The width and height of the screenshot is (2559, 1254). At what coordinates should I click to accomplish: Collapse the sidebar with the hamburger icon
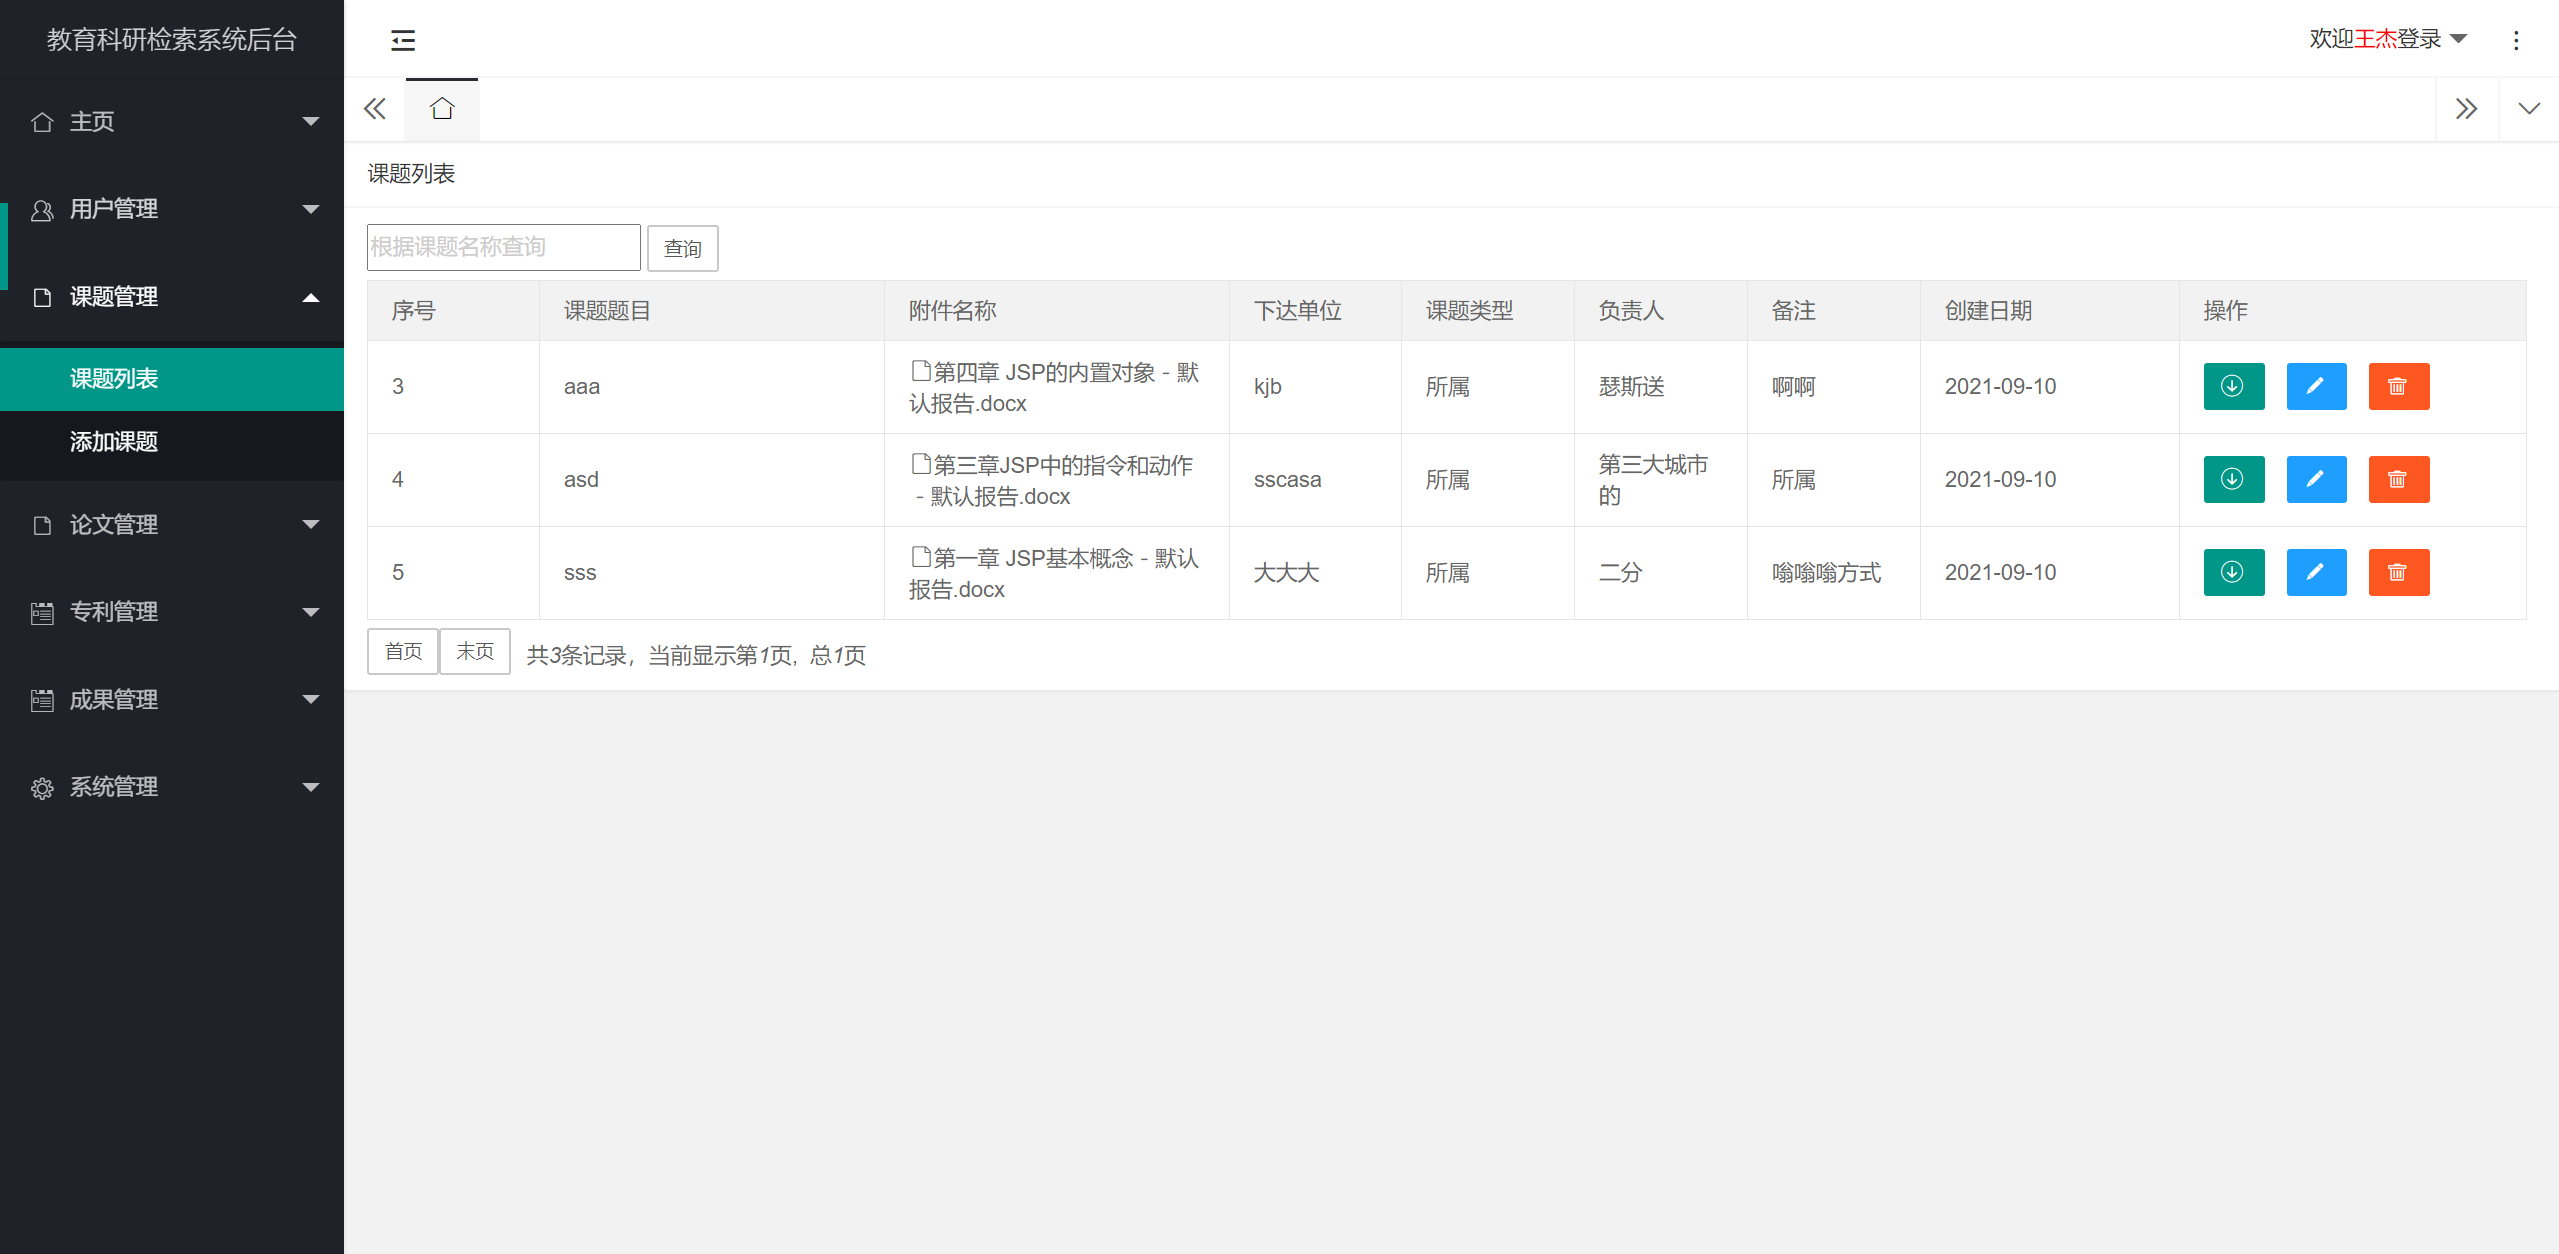(x=403, y=40)
